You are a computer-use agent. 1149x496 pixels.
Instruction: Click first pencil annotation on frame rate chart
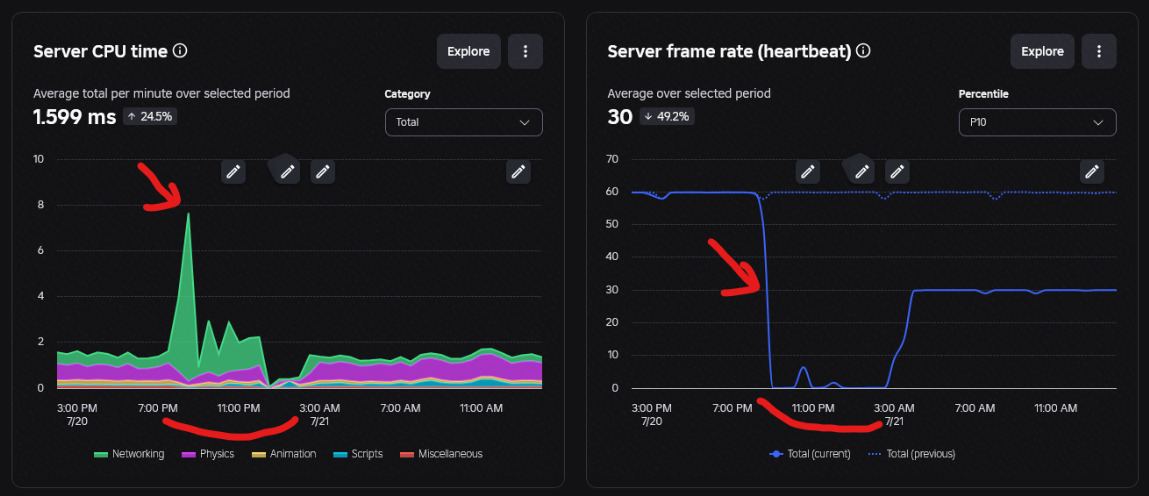pos(808,171)
